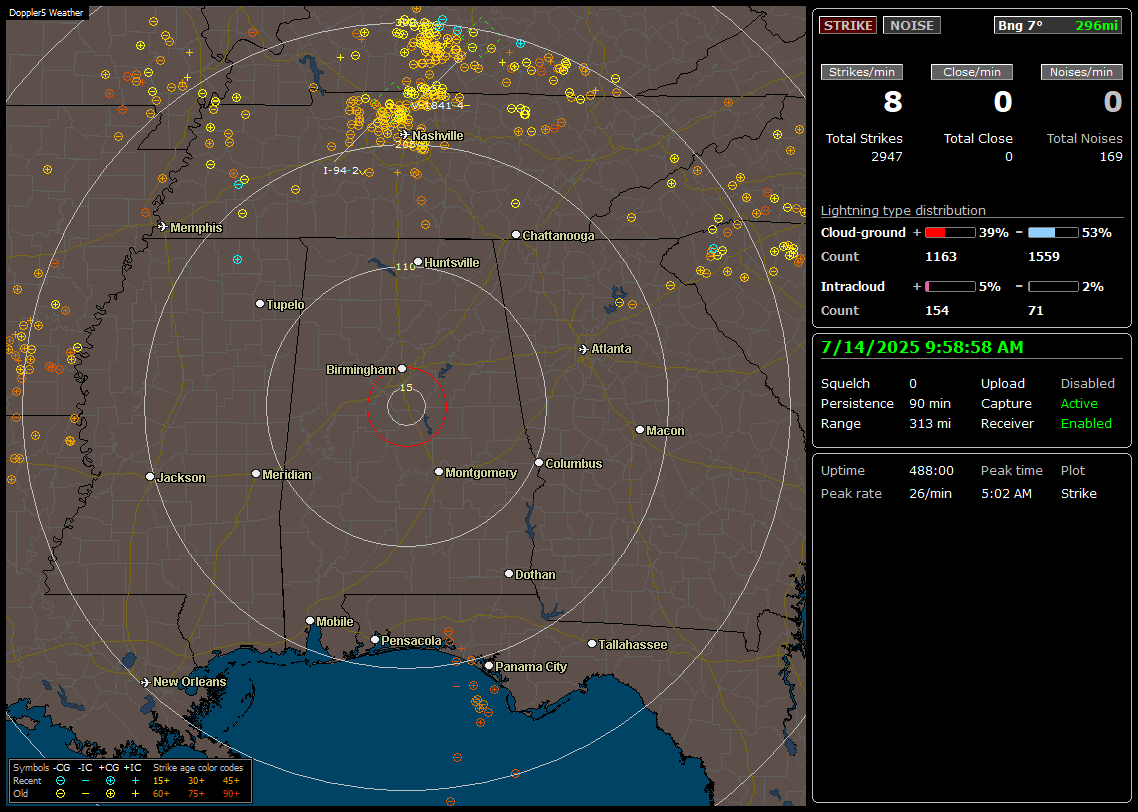
Task: Click the Recent -CG legend symbol
Action: (60, 781)
